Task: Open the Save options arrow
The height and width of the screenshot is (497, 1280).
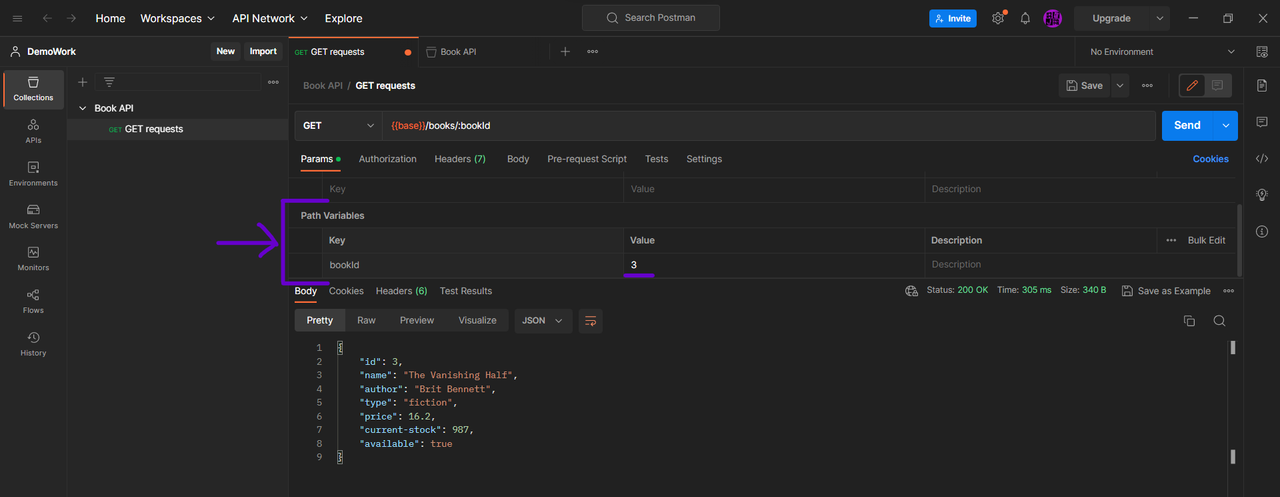Action: coord(1120,86)
